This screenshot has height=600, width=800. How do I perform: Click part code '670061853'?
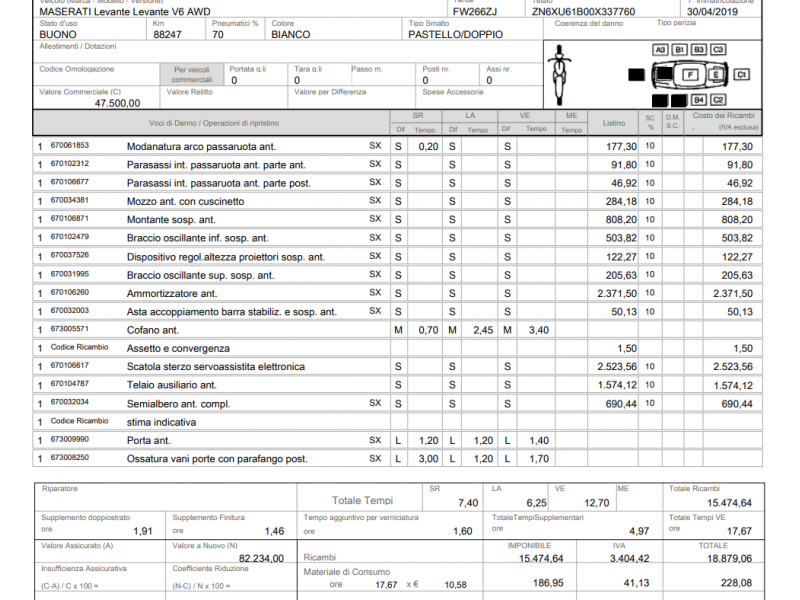tap(70, 145)
